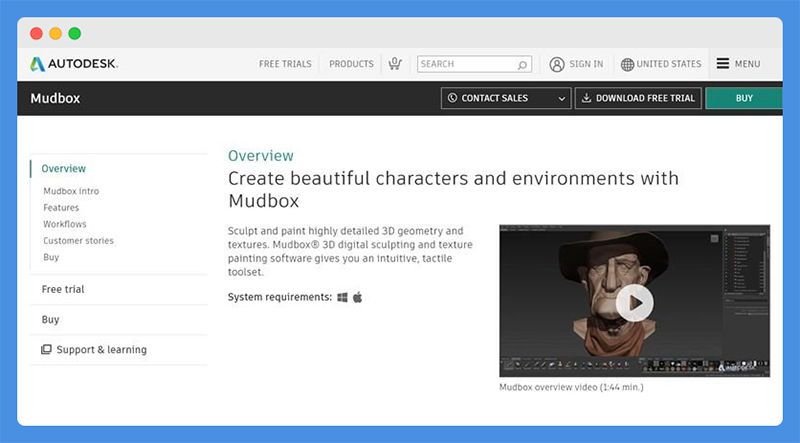Play the Mudbox overview video
Image resolution: width=800 pixels, height=443 pixels.
click(x=634, y=303)
